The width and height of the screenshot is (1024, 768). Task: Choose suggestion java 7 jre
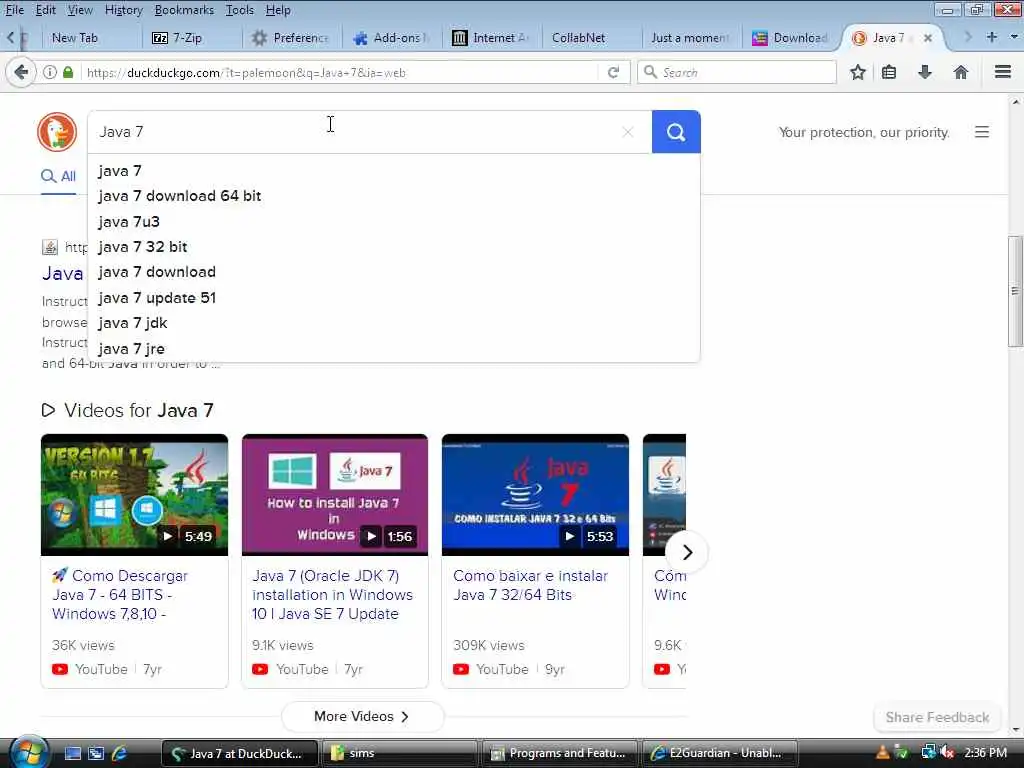394,349
